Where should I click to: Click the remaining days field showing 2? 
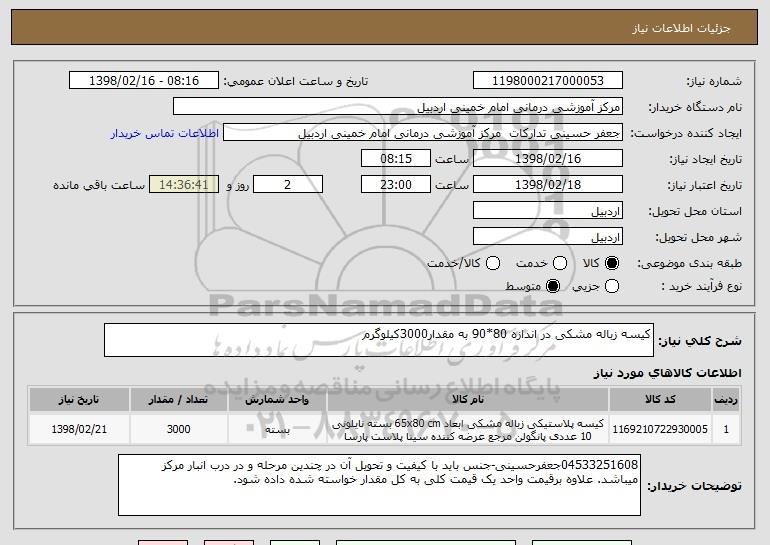click(288, 185)
